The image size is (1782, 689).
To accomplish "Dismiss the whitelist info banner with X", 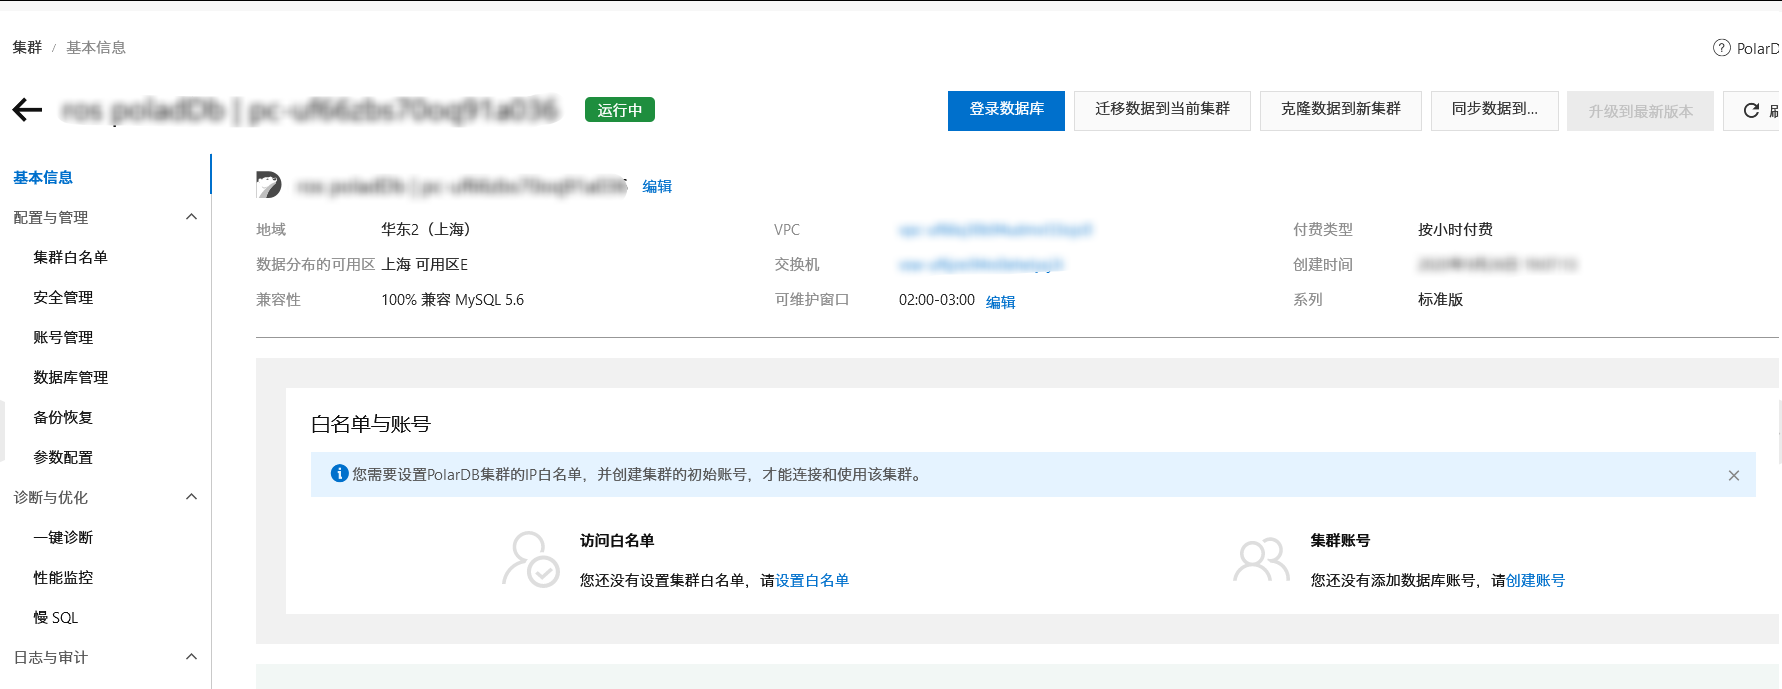I will [1734, 476].
